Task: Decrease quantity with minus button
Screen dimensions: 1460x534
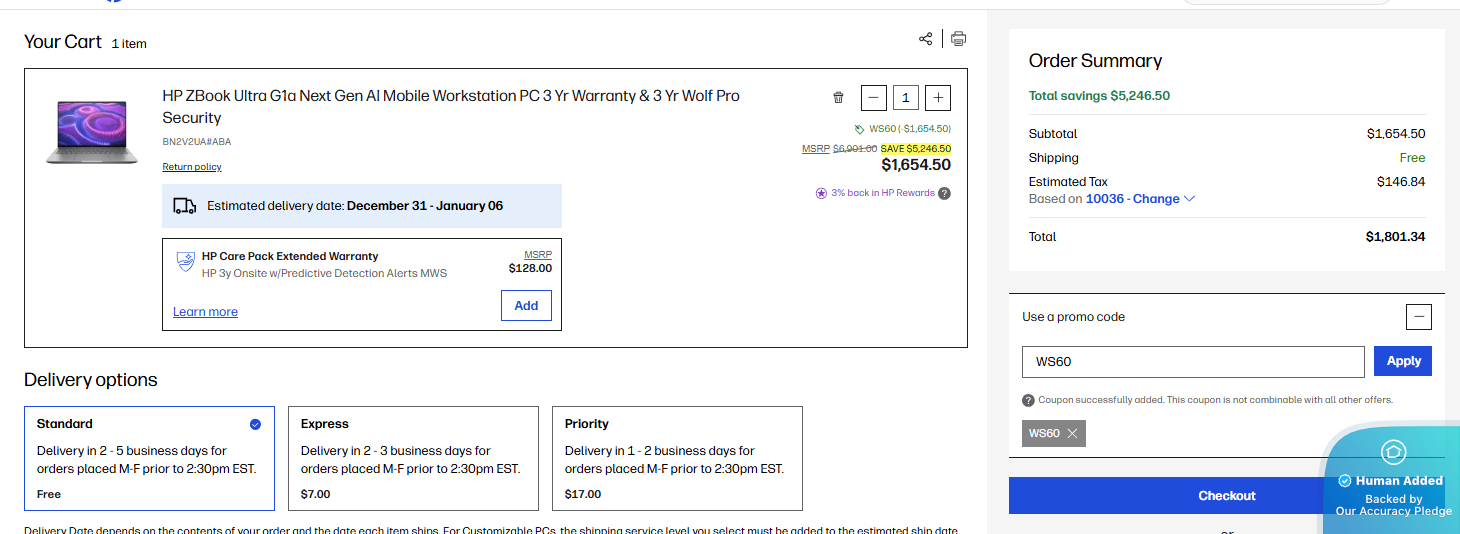Action: point(874,98)
